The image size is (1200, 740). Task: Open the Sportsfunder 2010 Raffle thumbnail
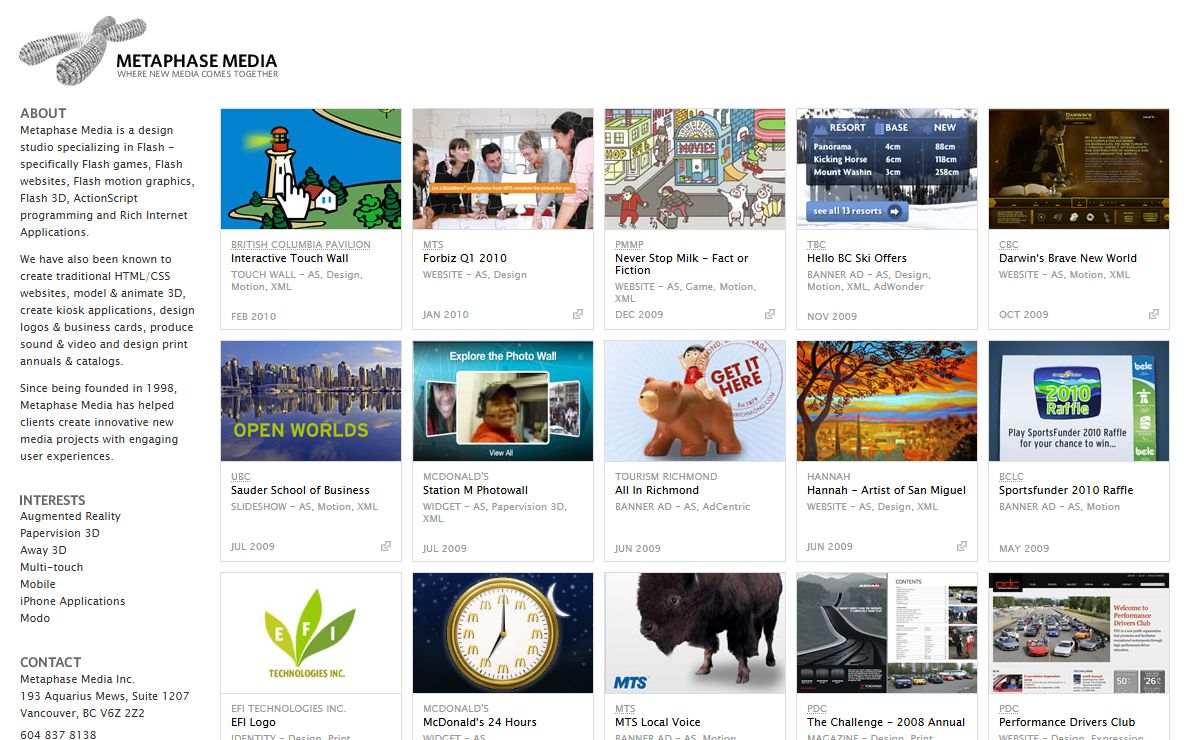(x=1079, y=401)
